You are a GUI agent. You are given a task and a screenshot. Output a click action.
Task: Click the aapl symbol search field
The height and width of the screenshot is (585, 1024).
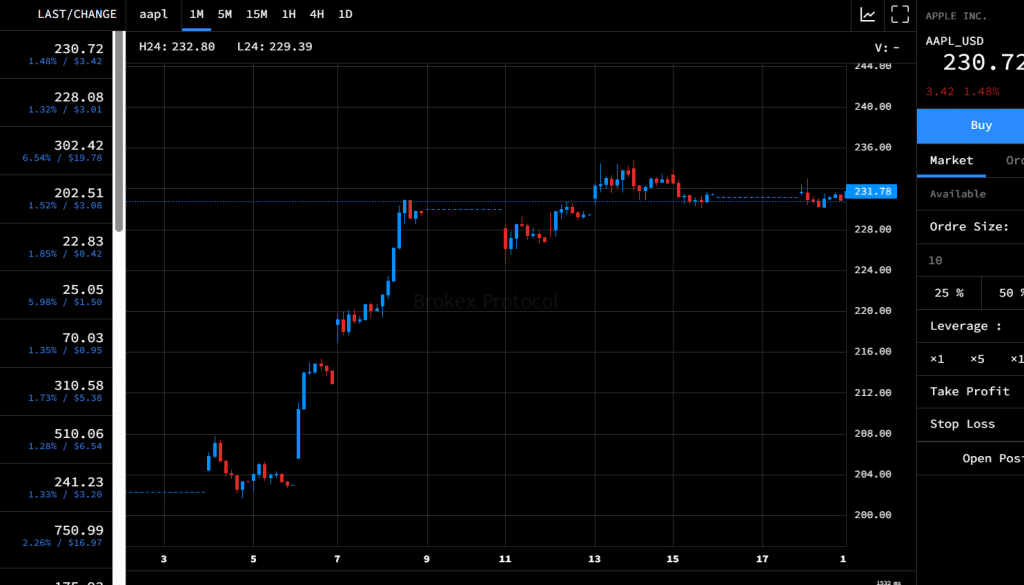click(154, 14)
